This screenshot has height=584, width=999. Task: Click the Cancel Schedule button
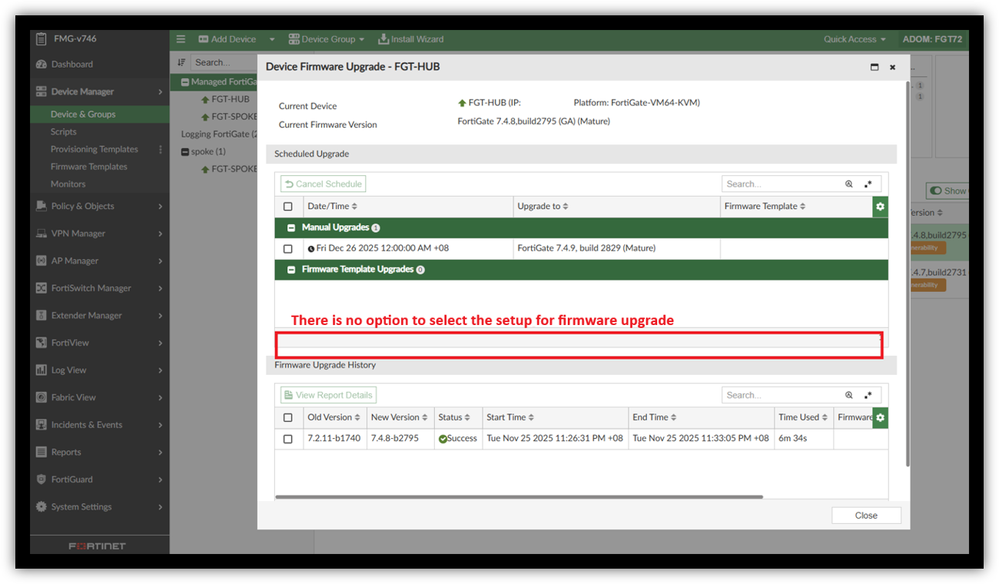[323, 184]
